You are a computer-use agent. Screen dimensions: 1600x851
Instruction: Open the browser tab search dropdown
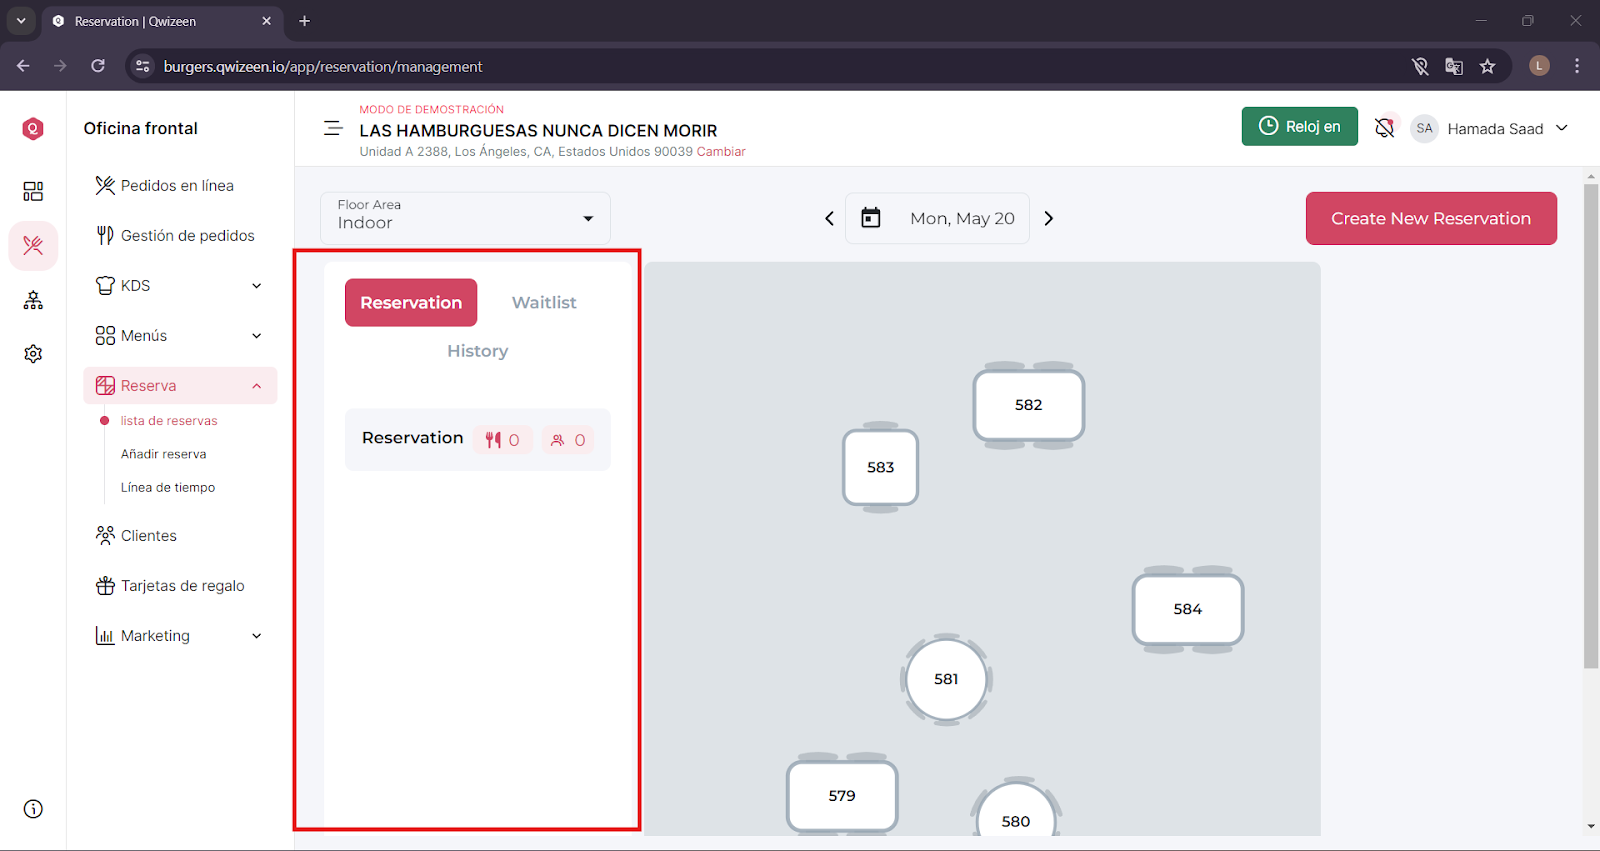click(x=21, y=21)
